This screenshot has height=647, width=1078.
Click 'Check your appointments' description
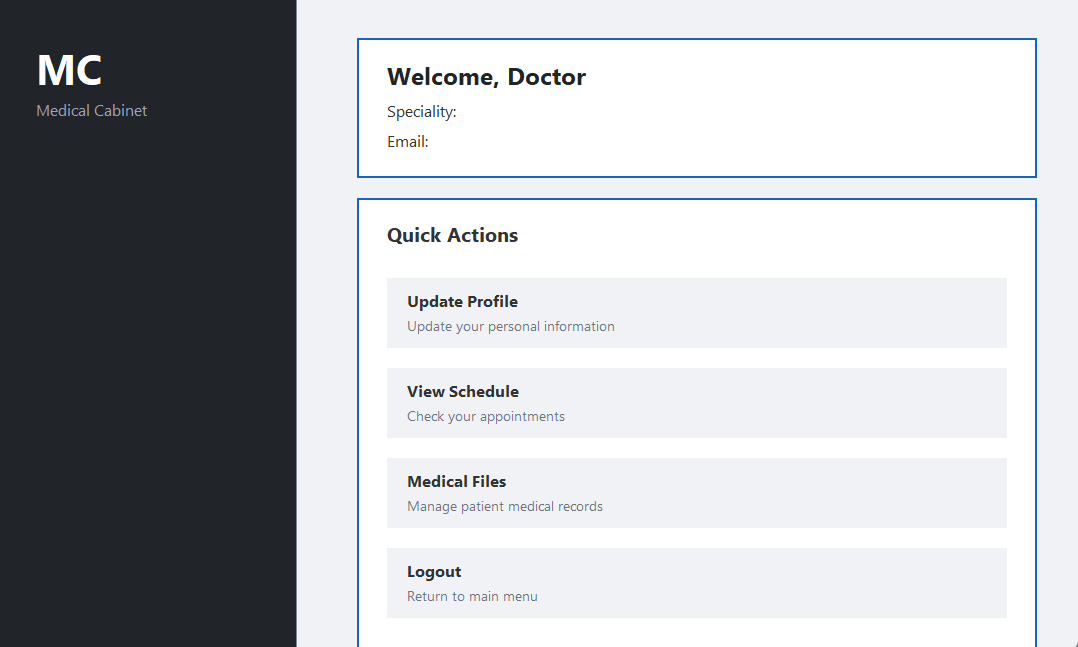coord(486,417)
